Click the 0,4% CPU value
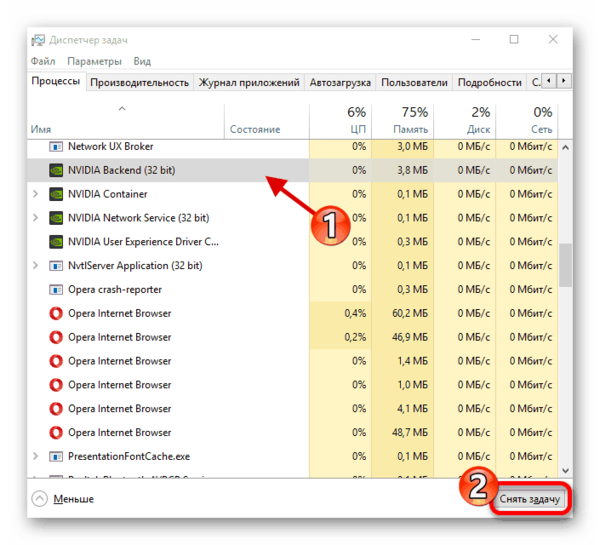 (355, 313)
